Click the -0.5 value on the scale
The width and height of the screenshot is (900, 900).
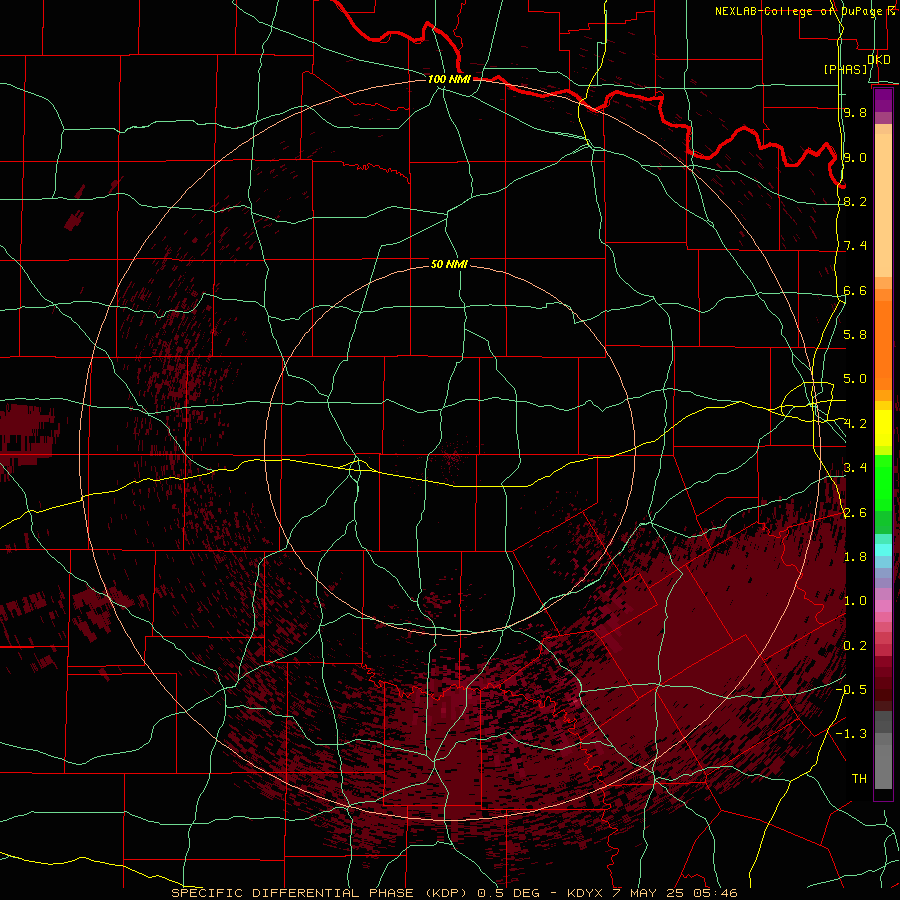point(851,690)
